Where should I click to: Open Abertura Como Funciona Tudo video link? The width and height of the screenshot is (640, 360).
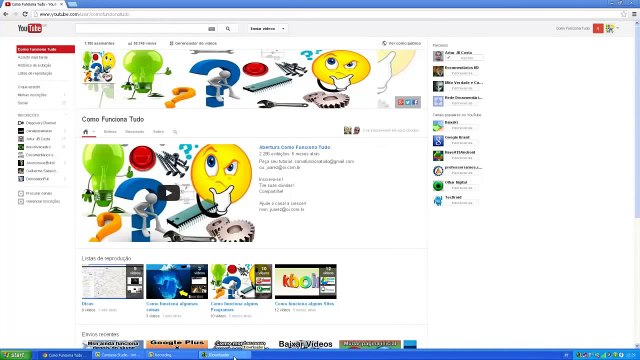coord(294,147)
